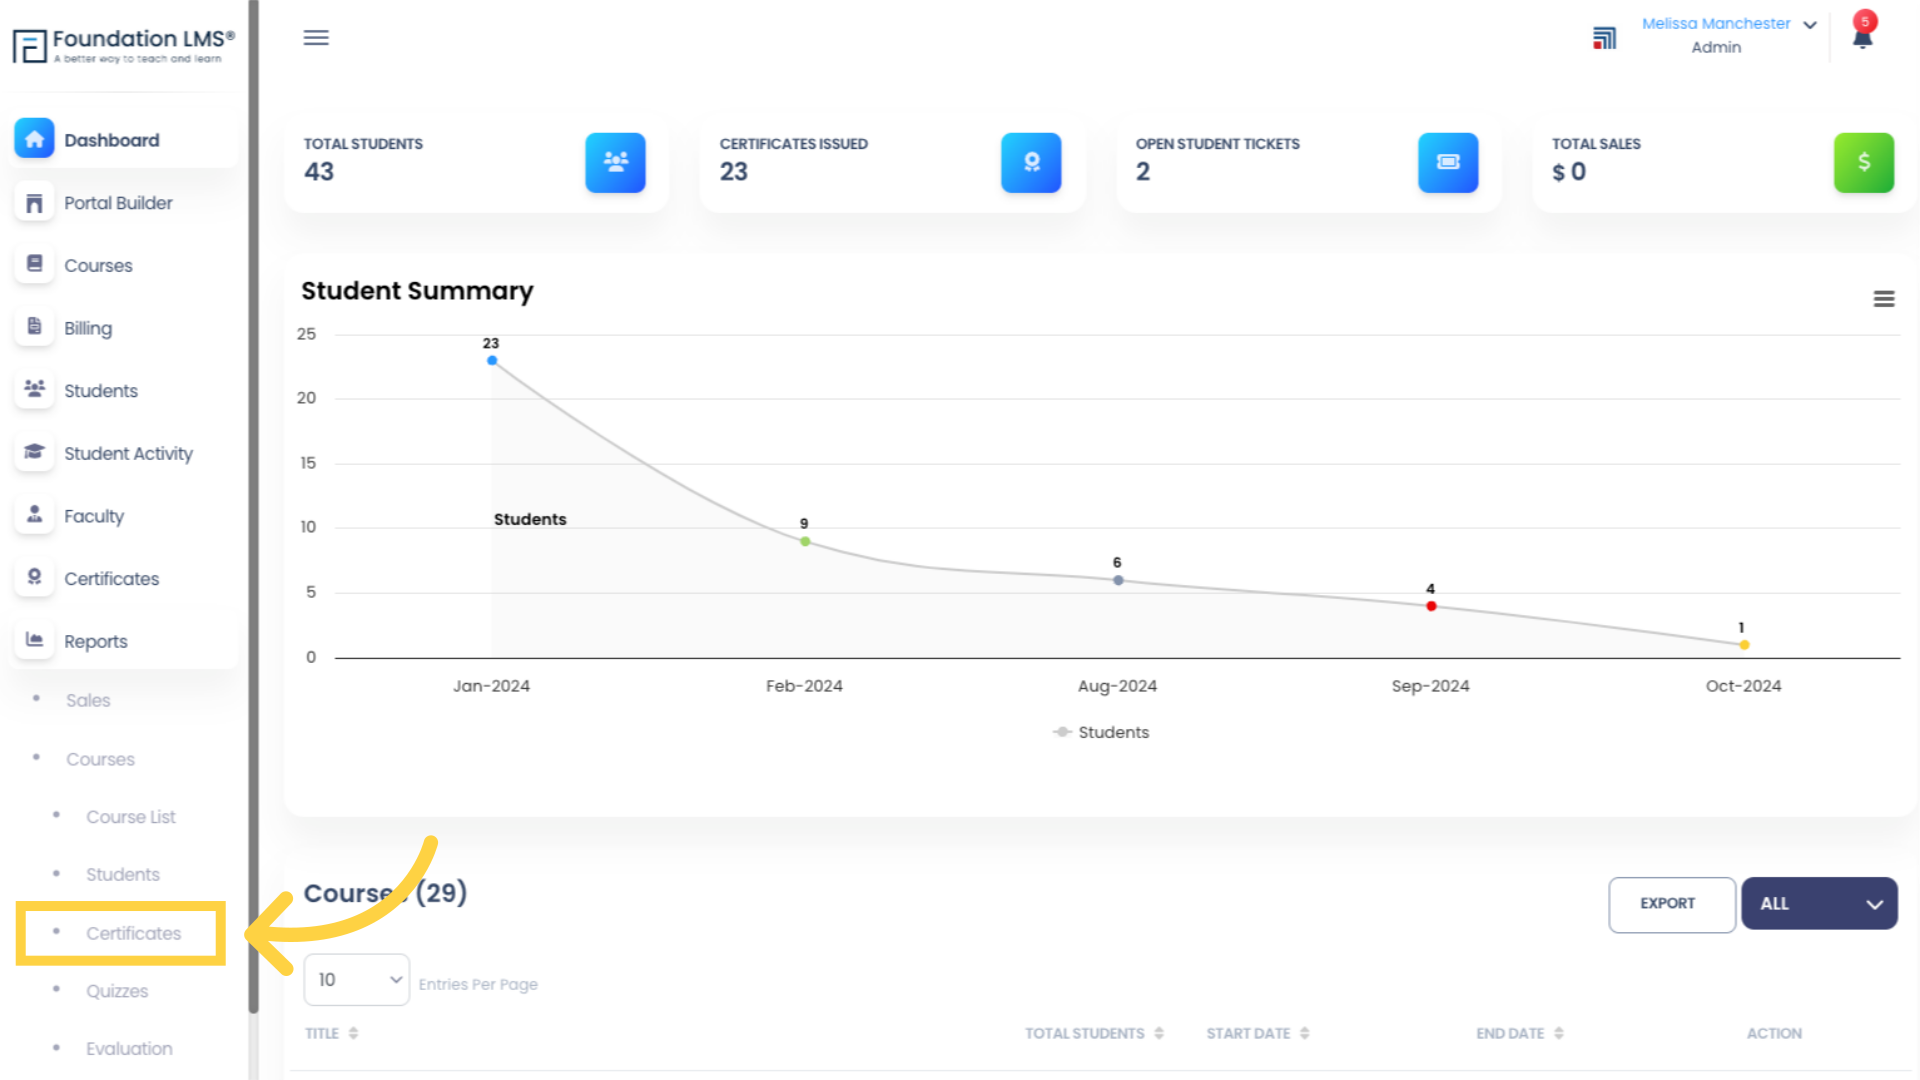Change entries per page dropdown to different value
1920x1080 pixels.
pyautogui.click(x=357, y=980)
